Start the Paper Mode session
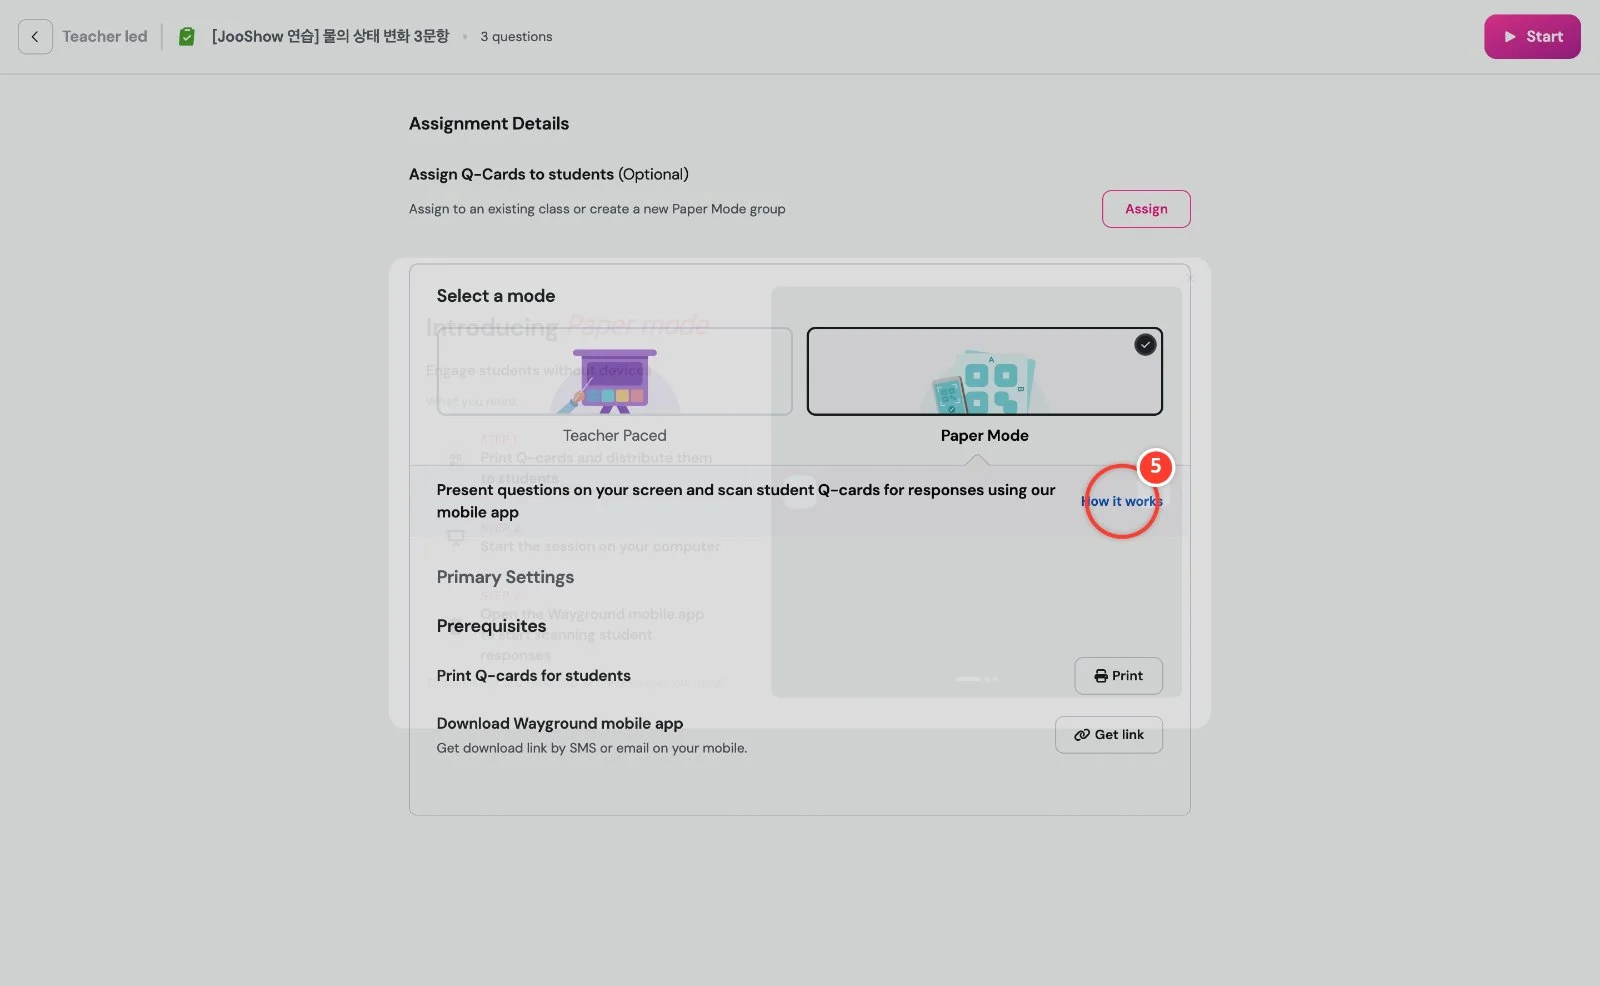The image size is (1600, 986). [x=1532, y=37]
